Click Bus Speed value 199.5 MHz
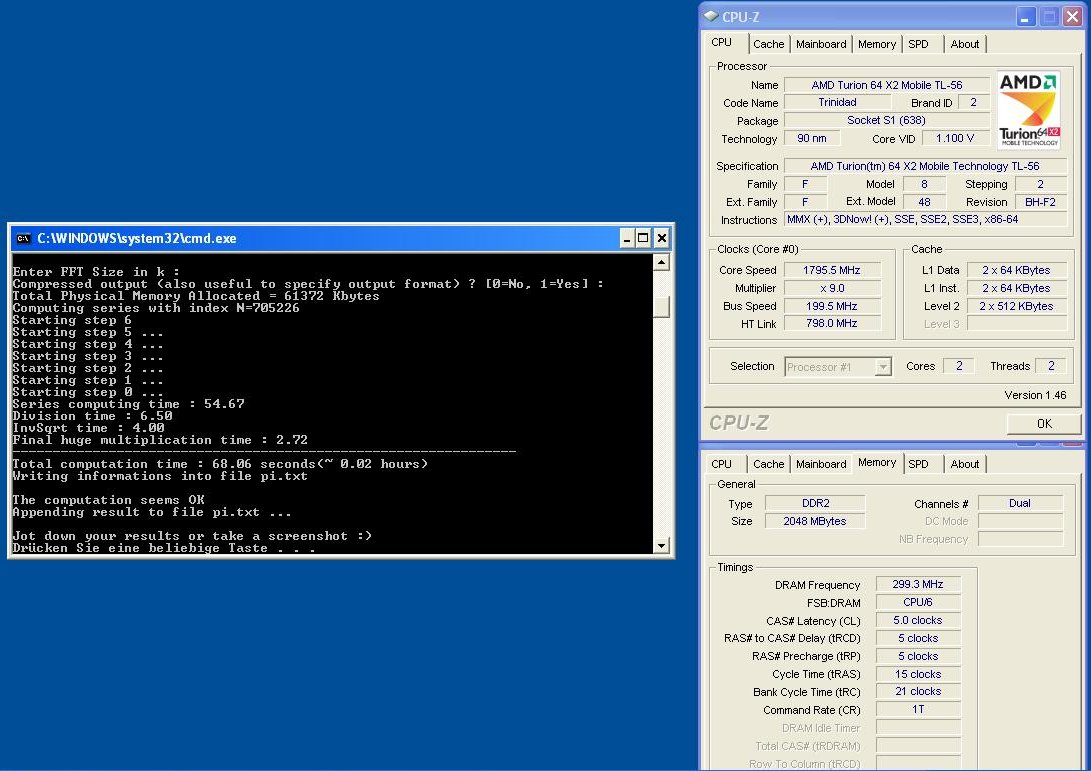The width and height of the screenshot is (1091, 771). (x=831, y=306)
